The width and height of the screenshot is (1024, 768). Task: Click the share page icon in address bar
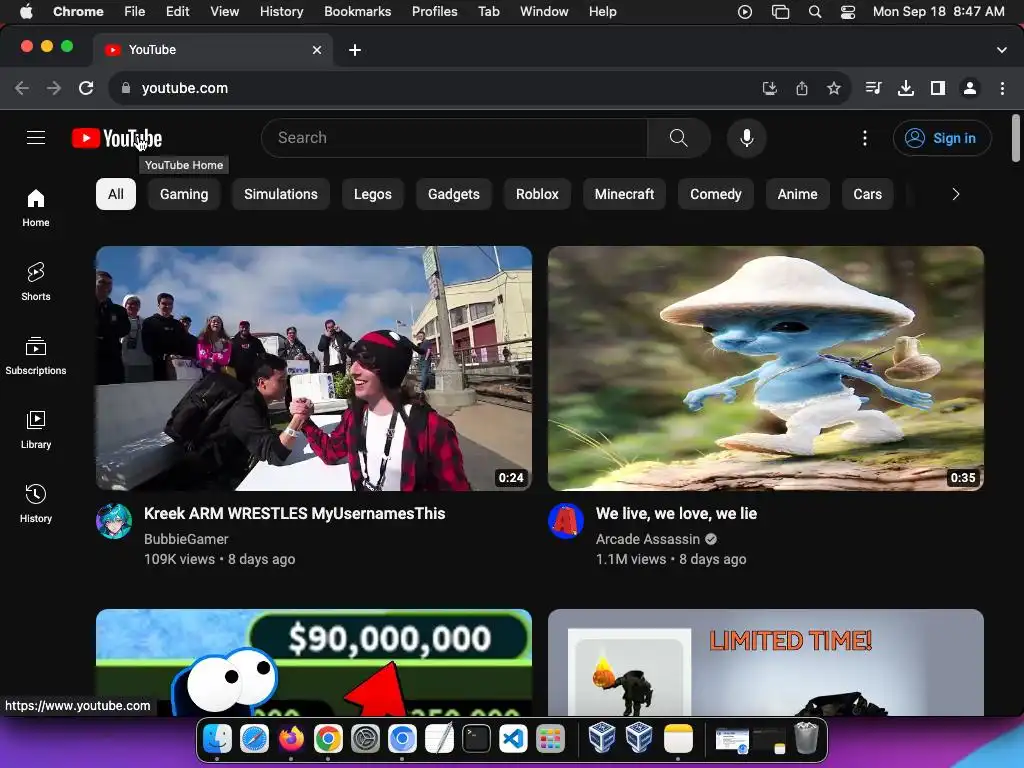[802, 88]
